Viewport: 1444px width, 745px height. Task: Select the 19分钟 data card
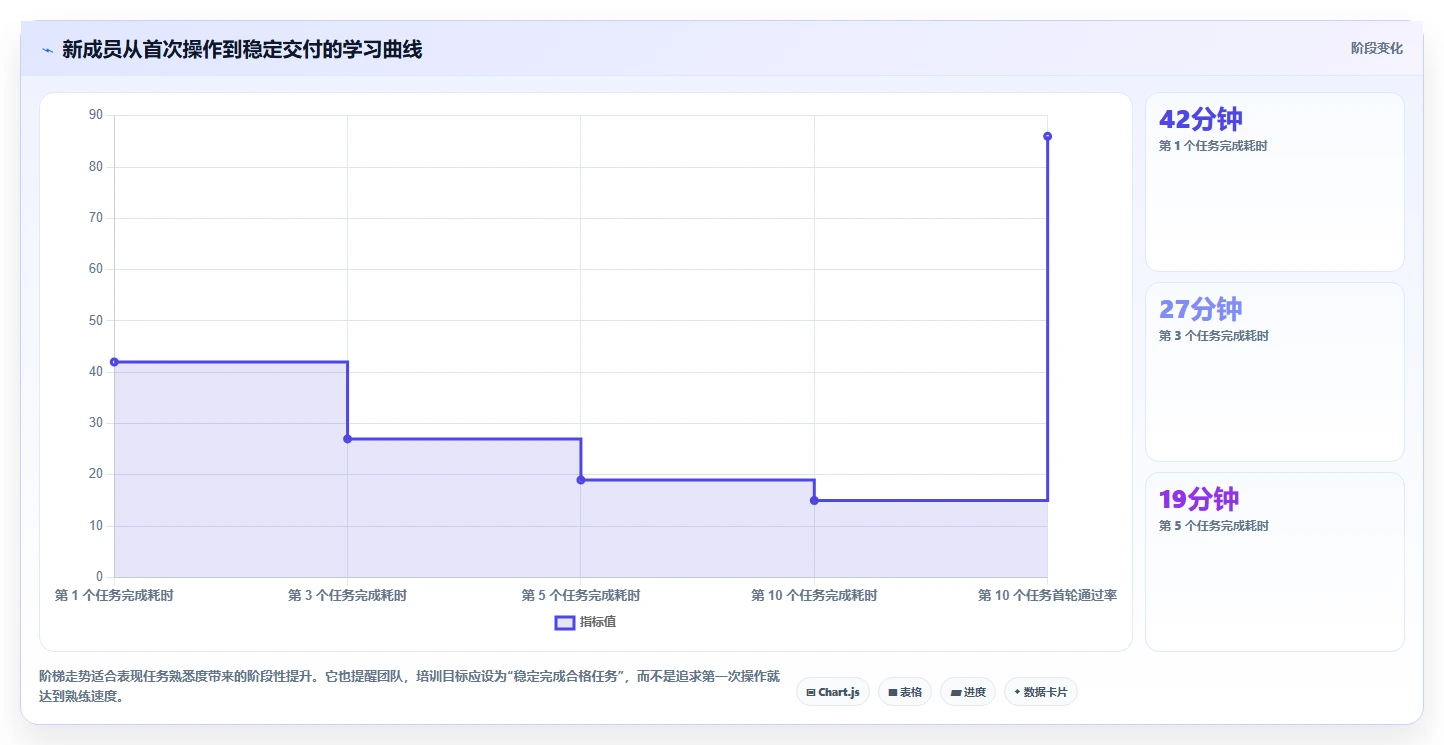point(1274,562)
